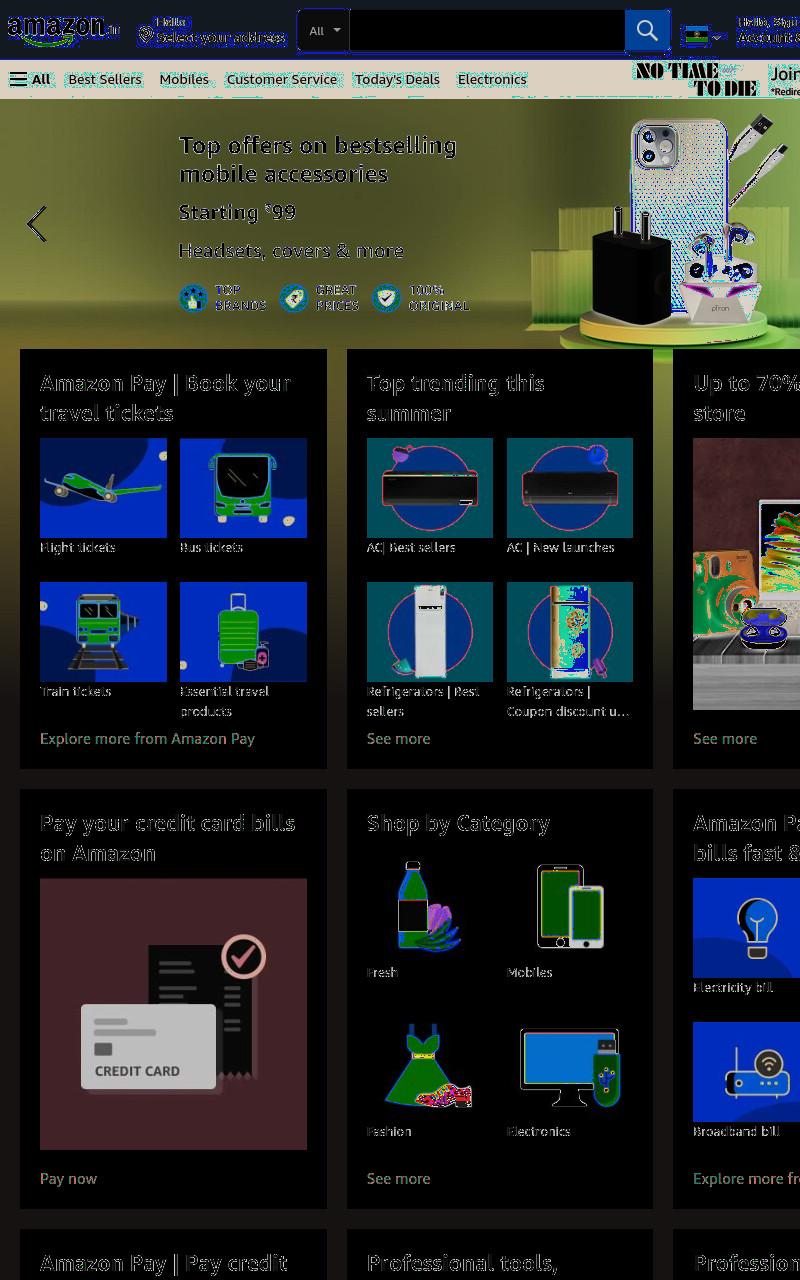
Task: Open Refrigerators Coupon discount image
Action: coord(570,632)
